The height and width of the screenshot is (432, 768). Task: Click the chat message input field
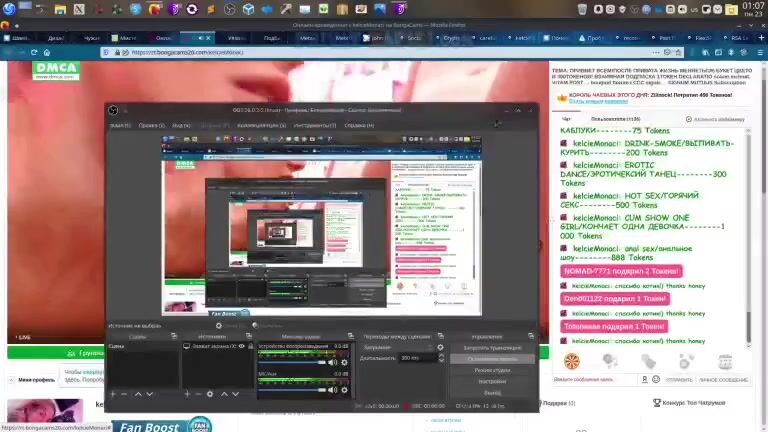[x=595, y=379]
